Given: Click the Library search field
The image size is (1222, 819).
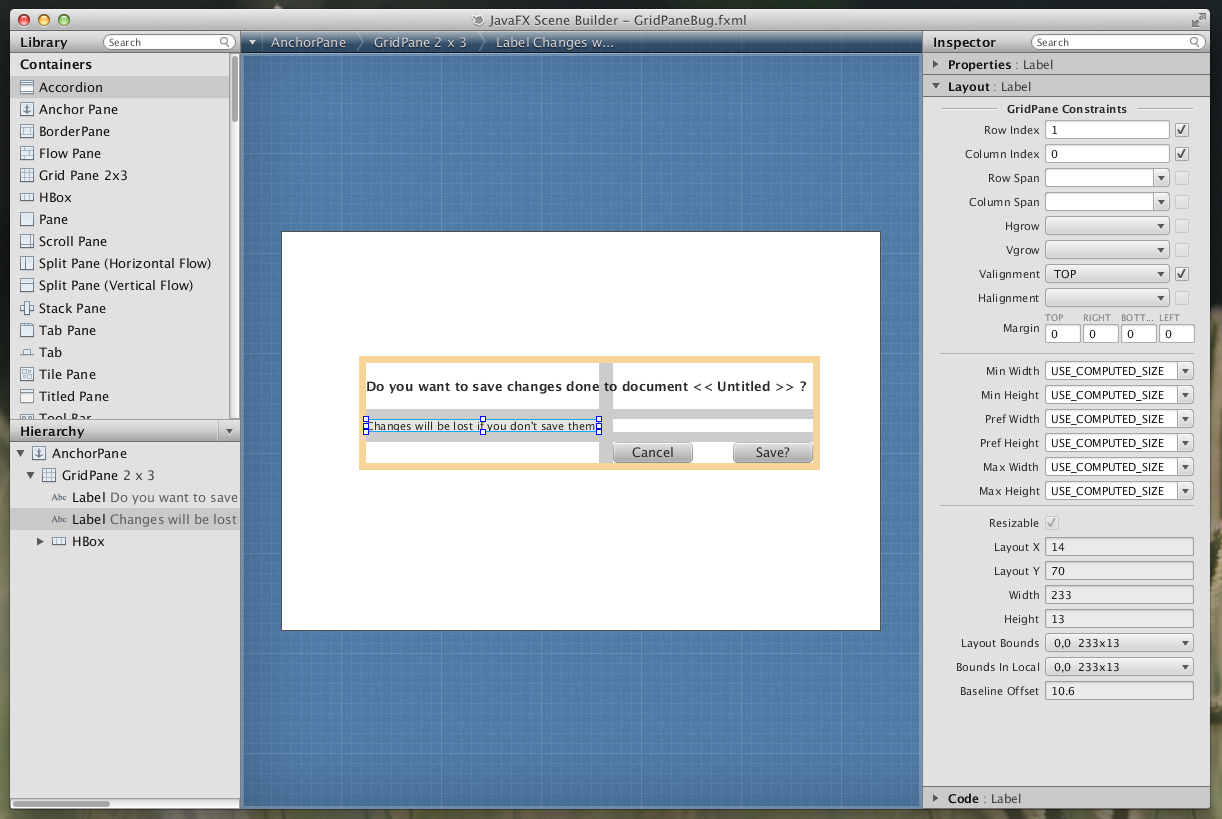Looking at the screenshot, I should pyautogui.click(x=165, y=43).
